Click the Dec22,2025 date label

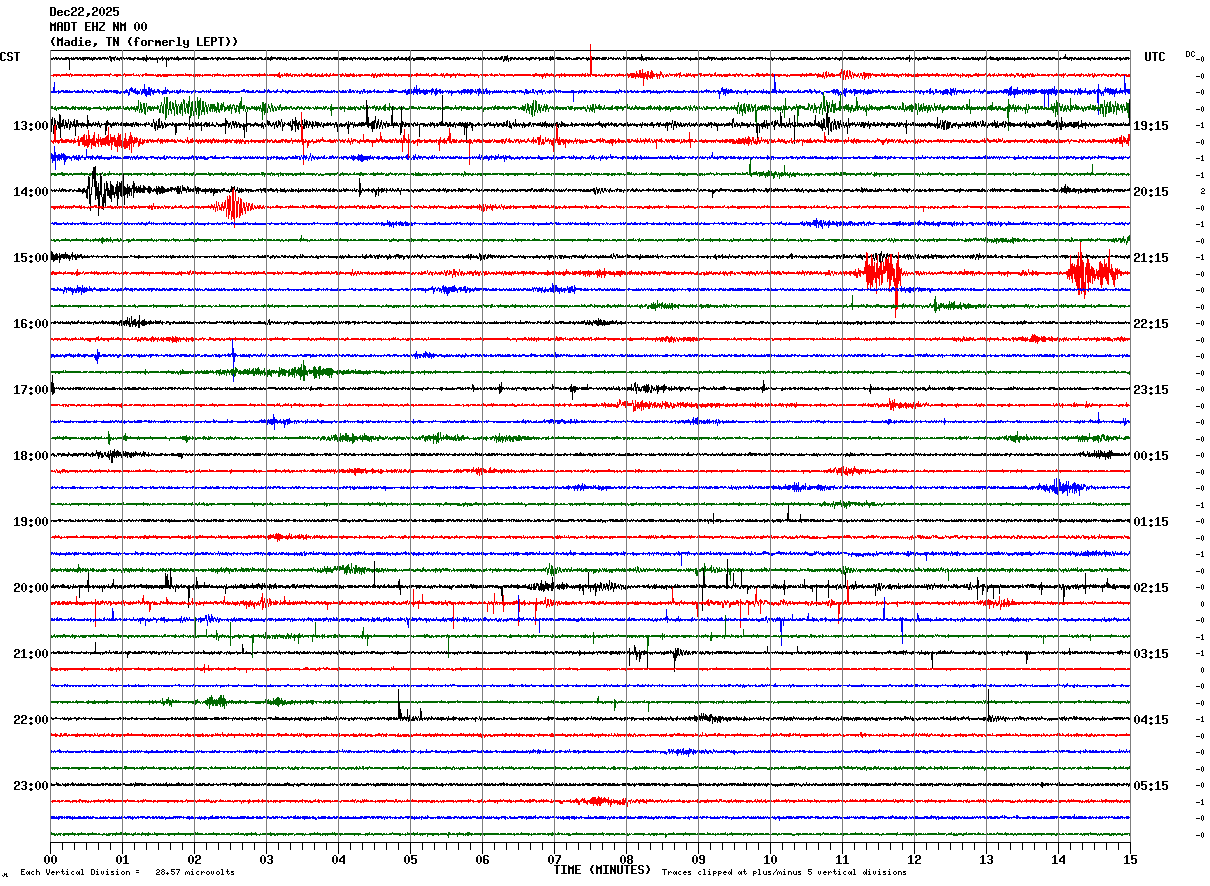click(84, 12)
